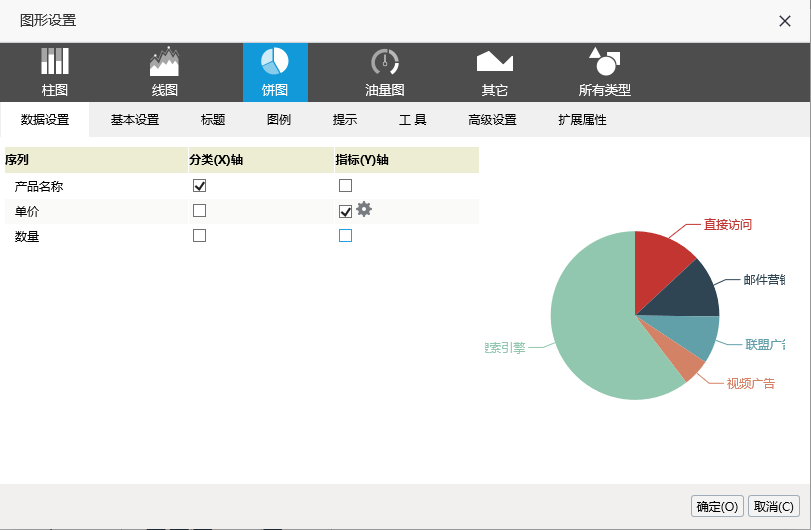Open the 提示 tab

point(345,120)
